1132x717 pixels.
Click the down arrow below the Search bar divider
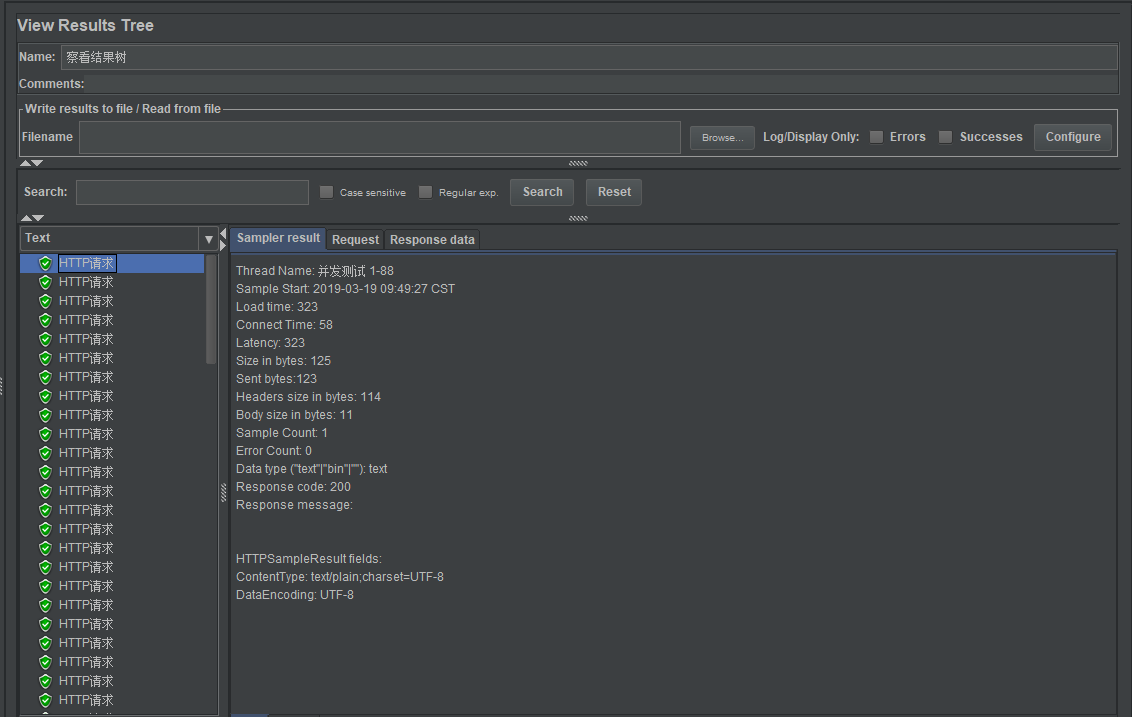[38, 217]
